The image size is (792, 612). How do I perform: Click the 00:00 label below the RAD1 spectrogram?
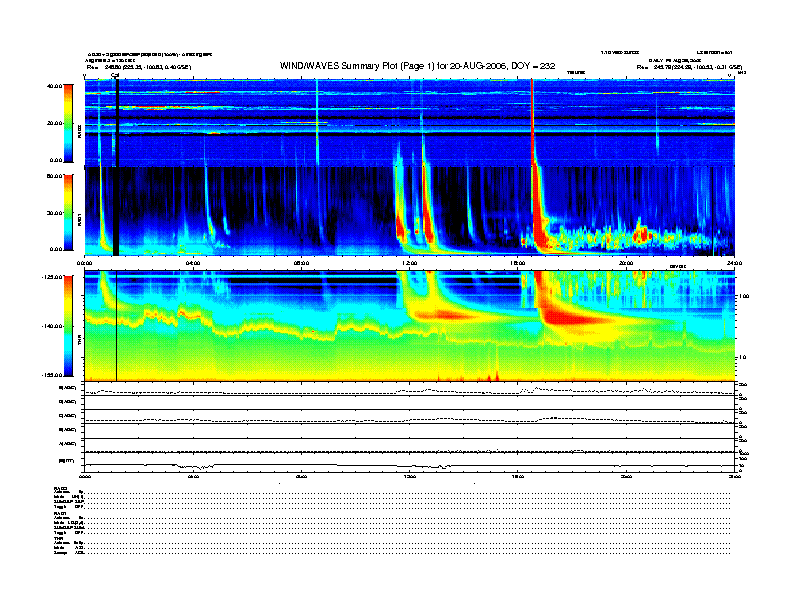[x=84, y=263]
